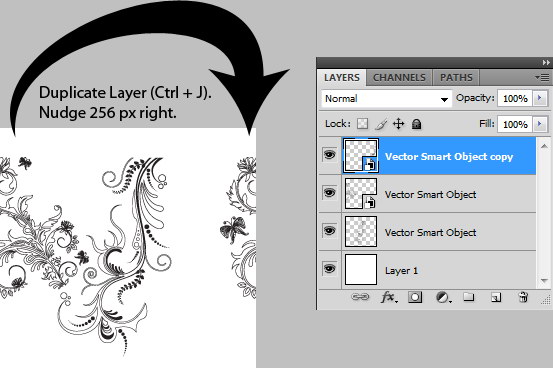
Task: Hide the Vector Smart Object copy layer
Action: (329, 155)
